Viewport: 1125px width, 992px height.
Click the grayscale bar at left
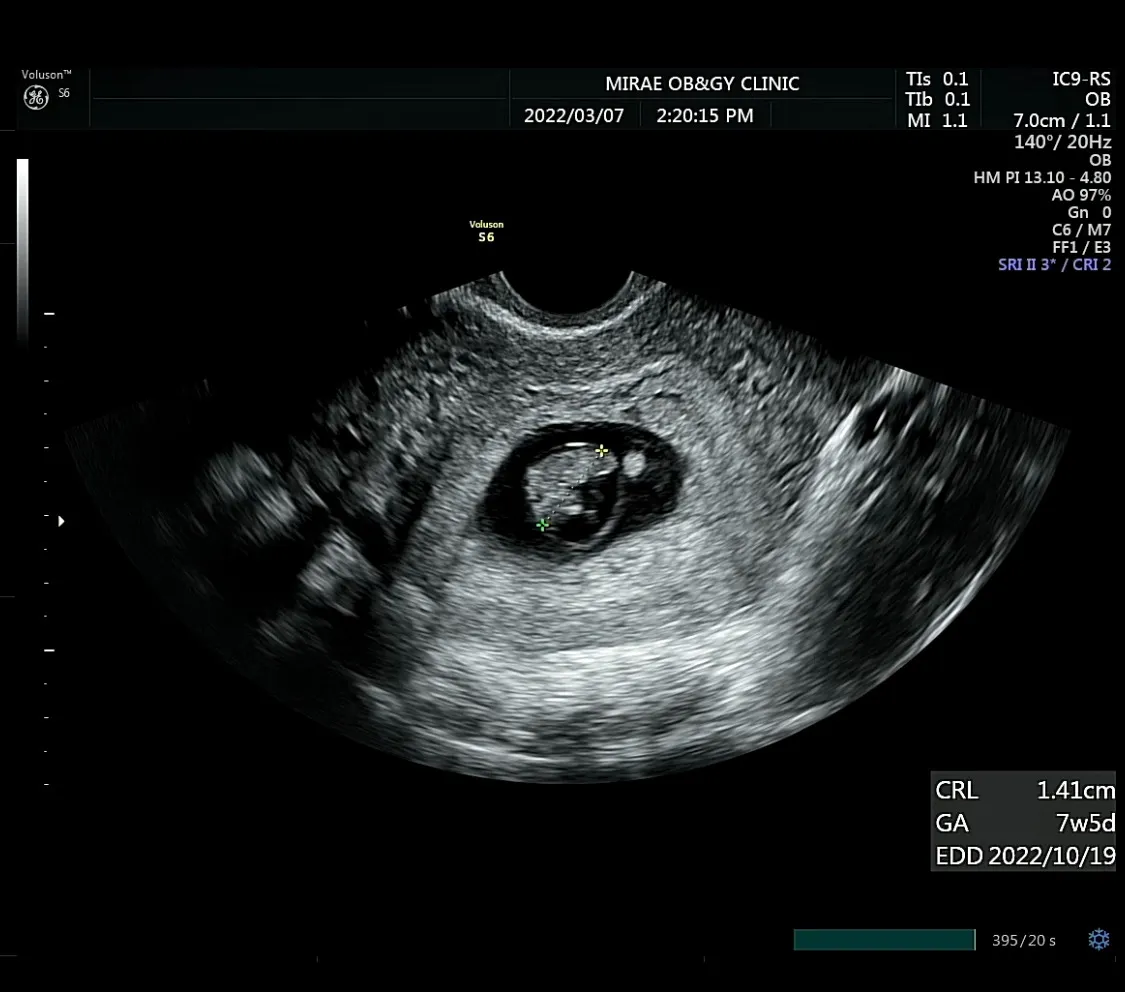tap(23, 250)
